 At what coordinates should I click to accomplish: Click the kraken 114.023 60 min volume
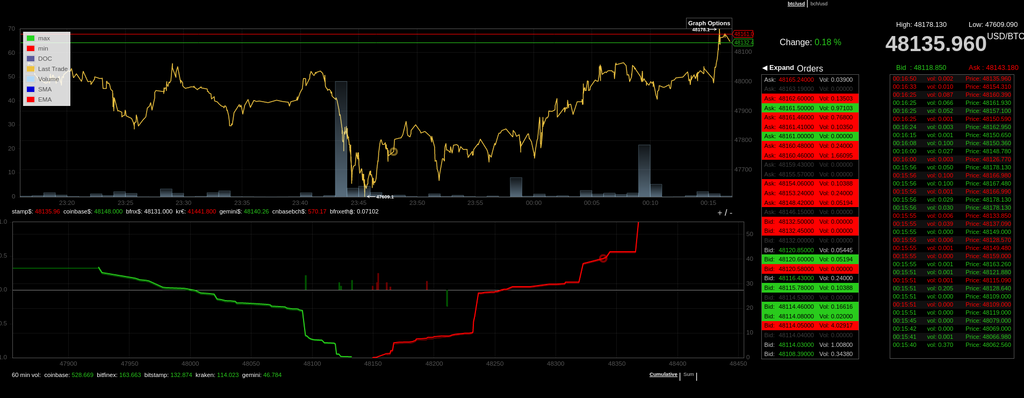coord(216,374)
